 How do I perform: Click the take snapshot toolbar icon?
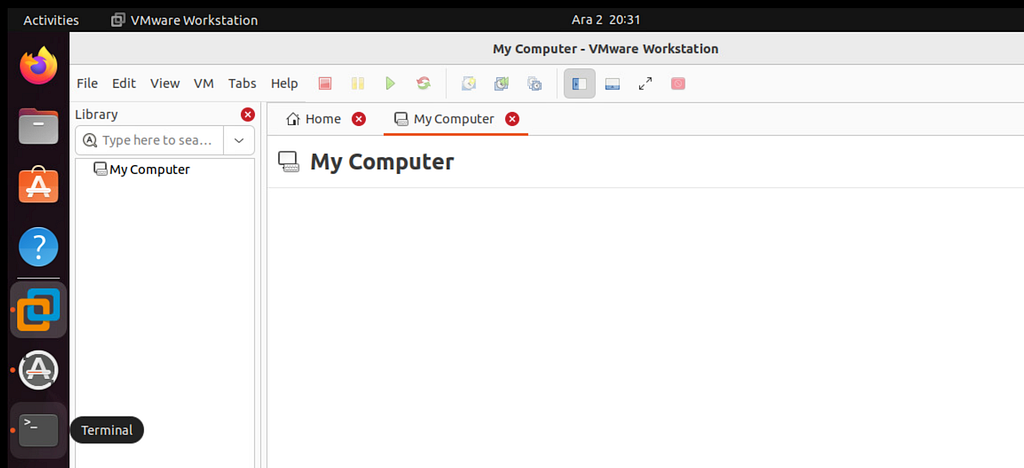(468, 84)
